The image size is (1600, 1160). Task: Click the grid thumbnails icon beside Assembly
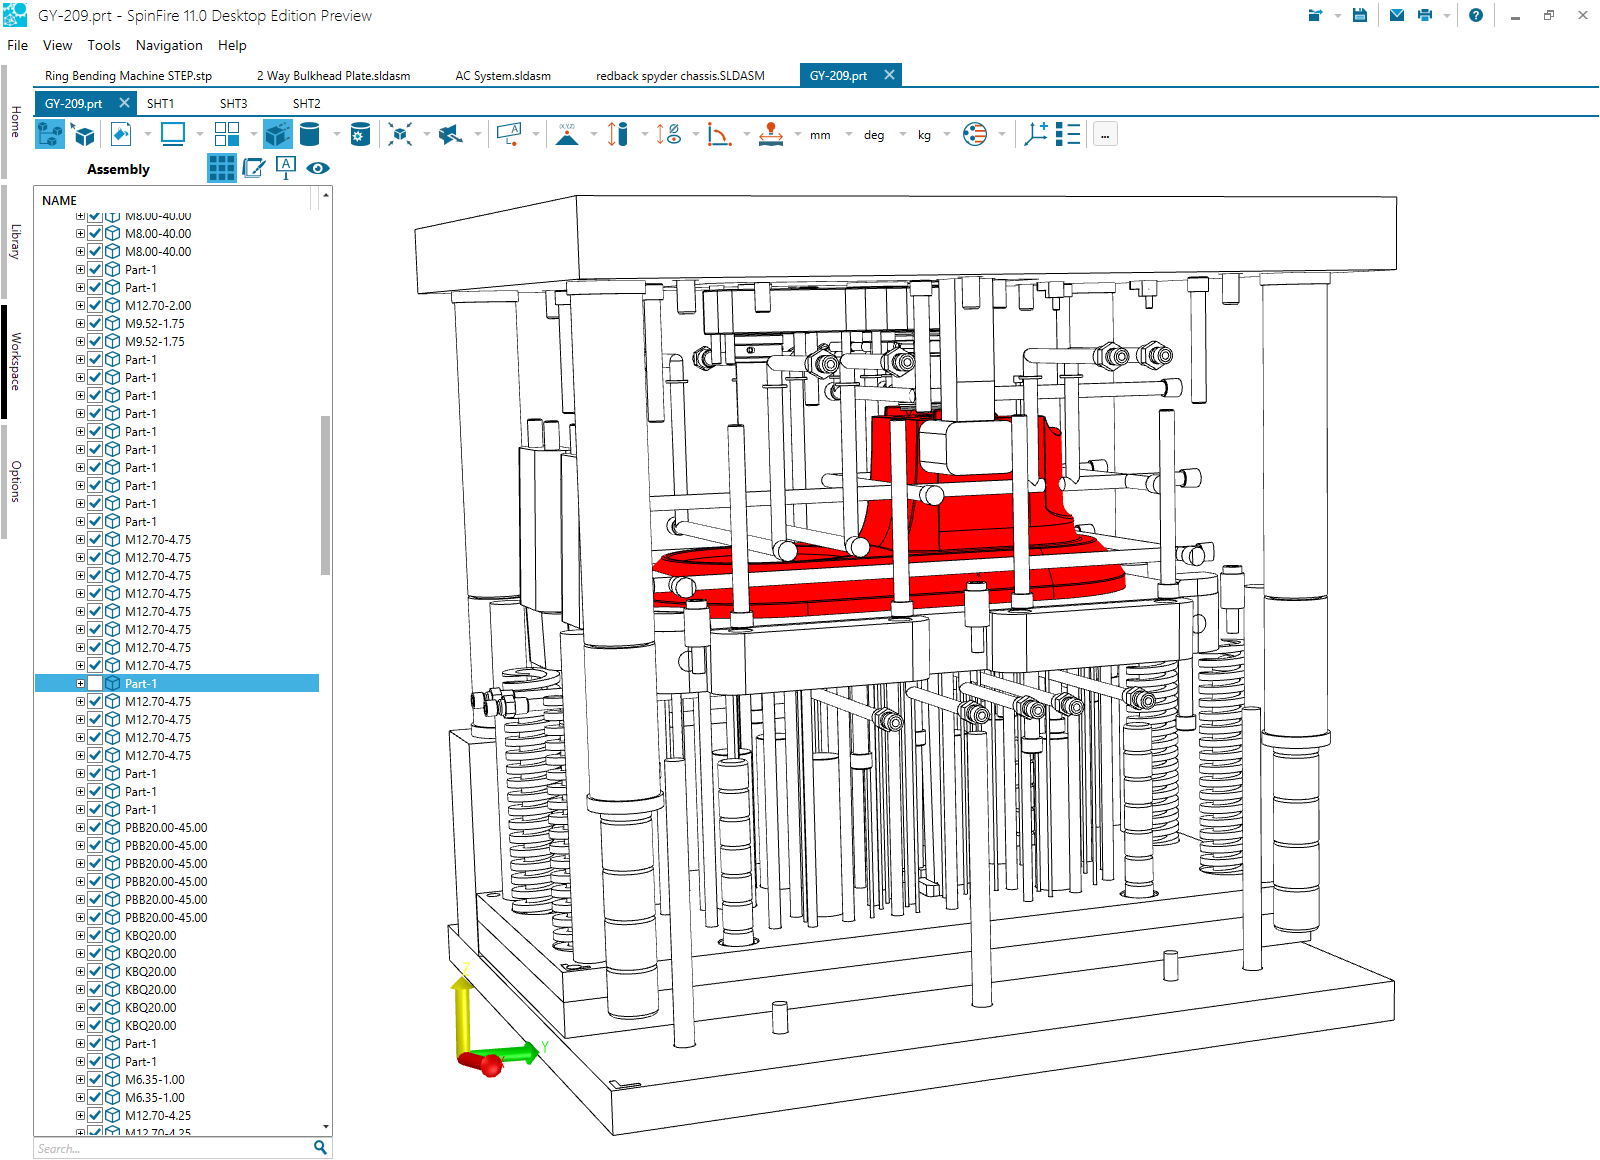(222, 168)
